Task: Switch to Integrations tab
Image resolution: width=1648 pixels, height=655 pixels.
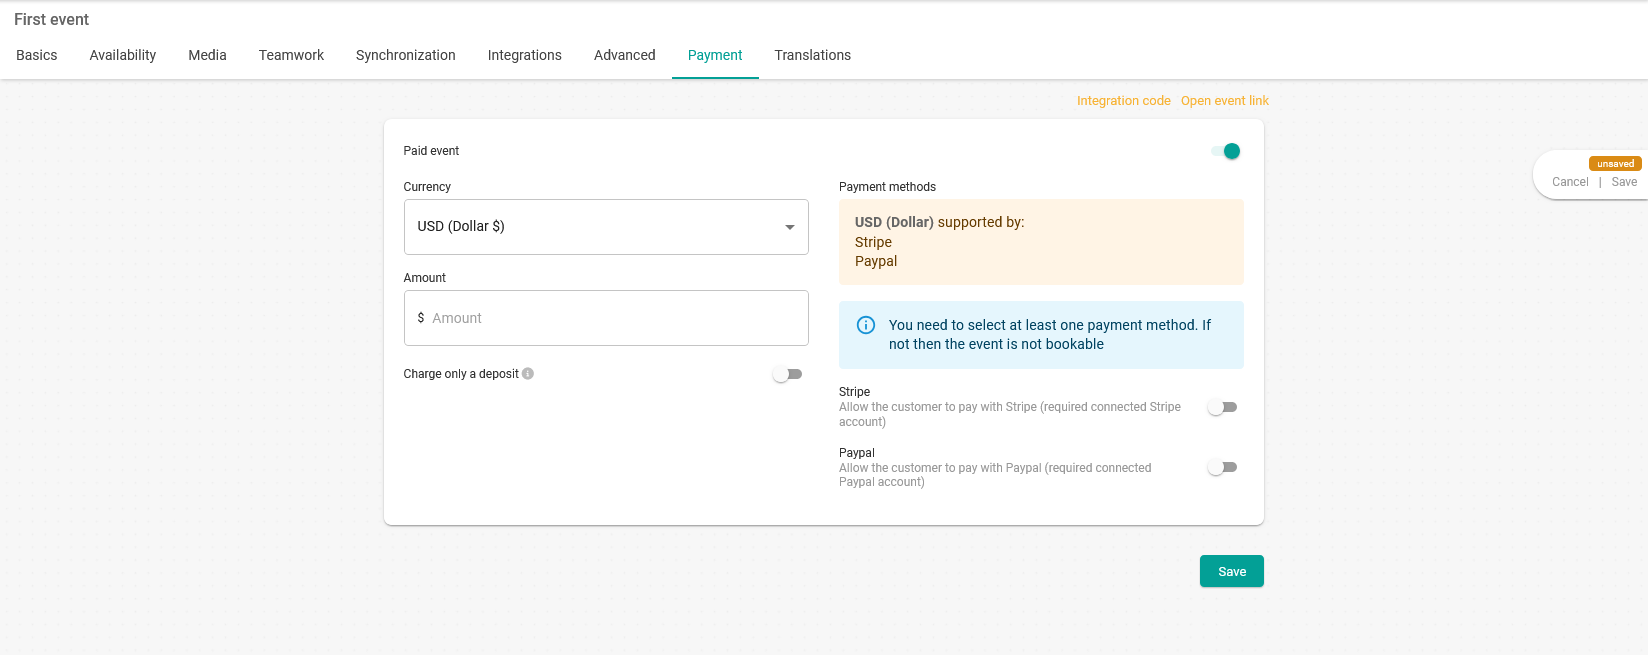Action: tap(524, 55)
